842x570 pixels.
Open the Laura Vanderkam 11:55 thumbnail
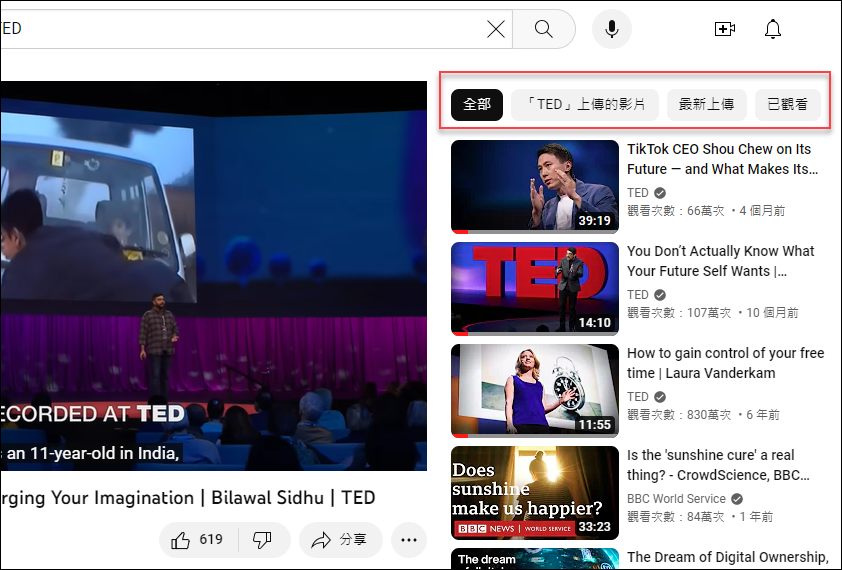535,391
